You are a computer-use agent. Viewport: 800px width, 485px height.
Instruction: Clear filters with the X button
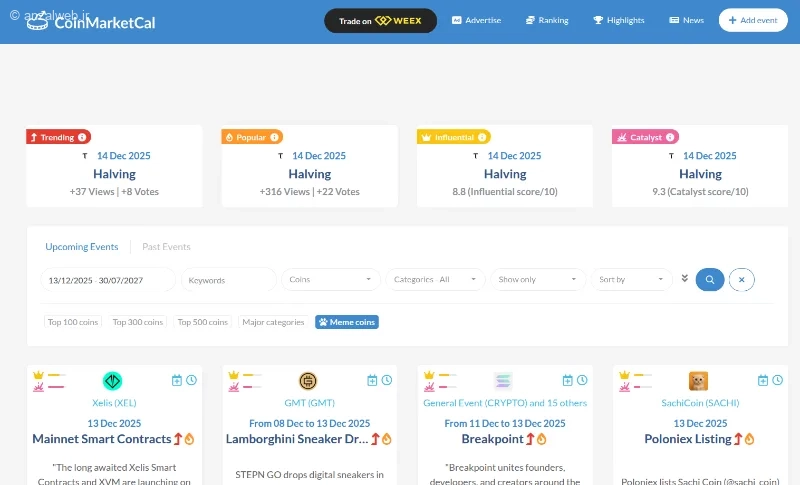tap(741, 279)
